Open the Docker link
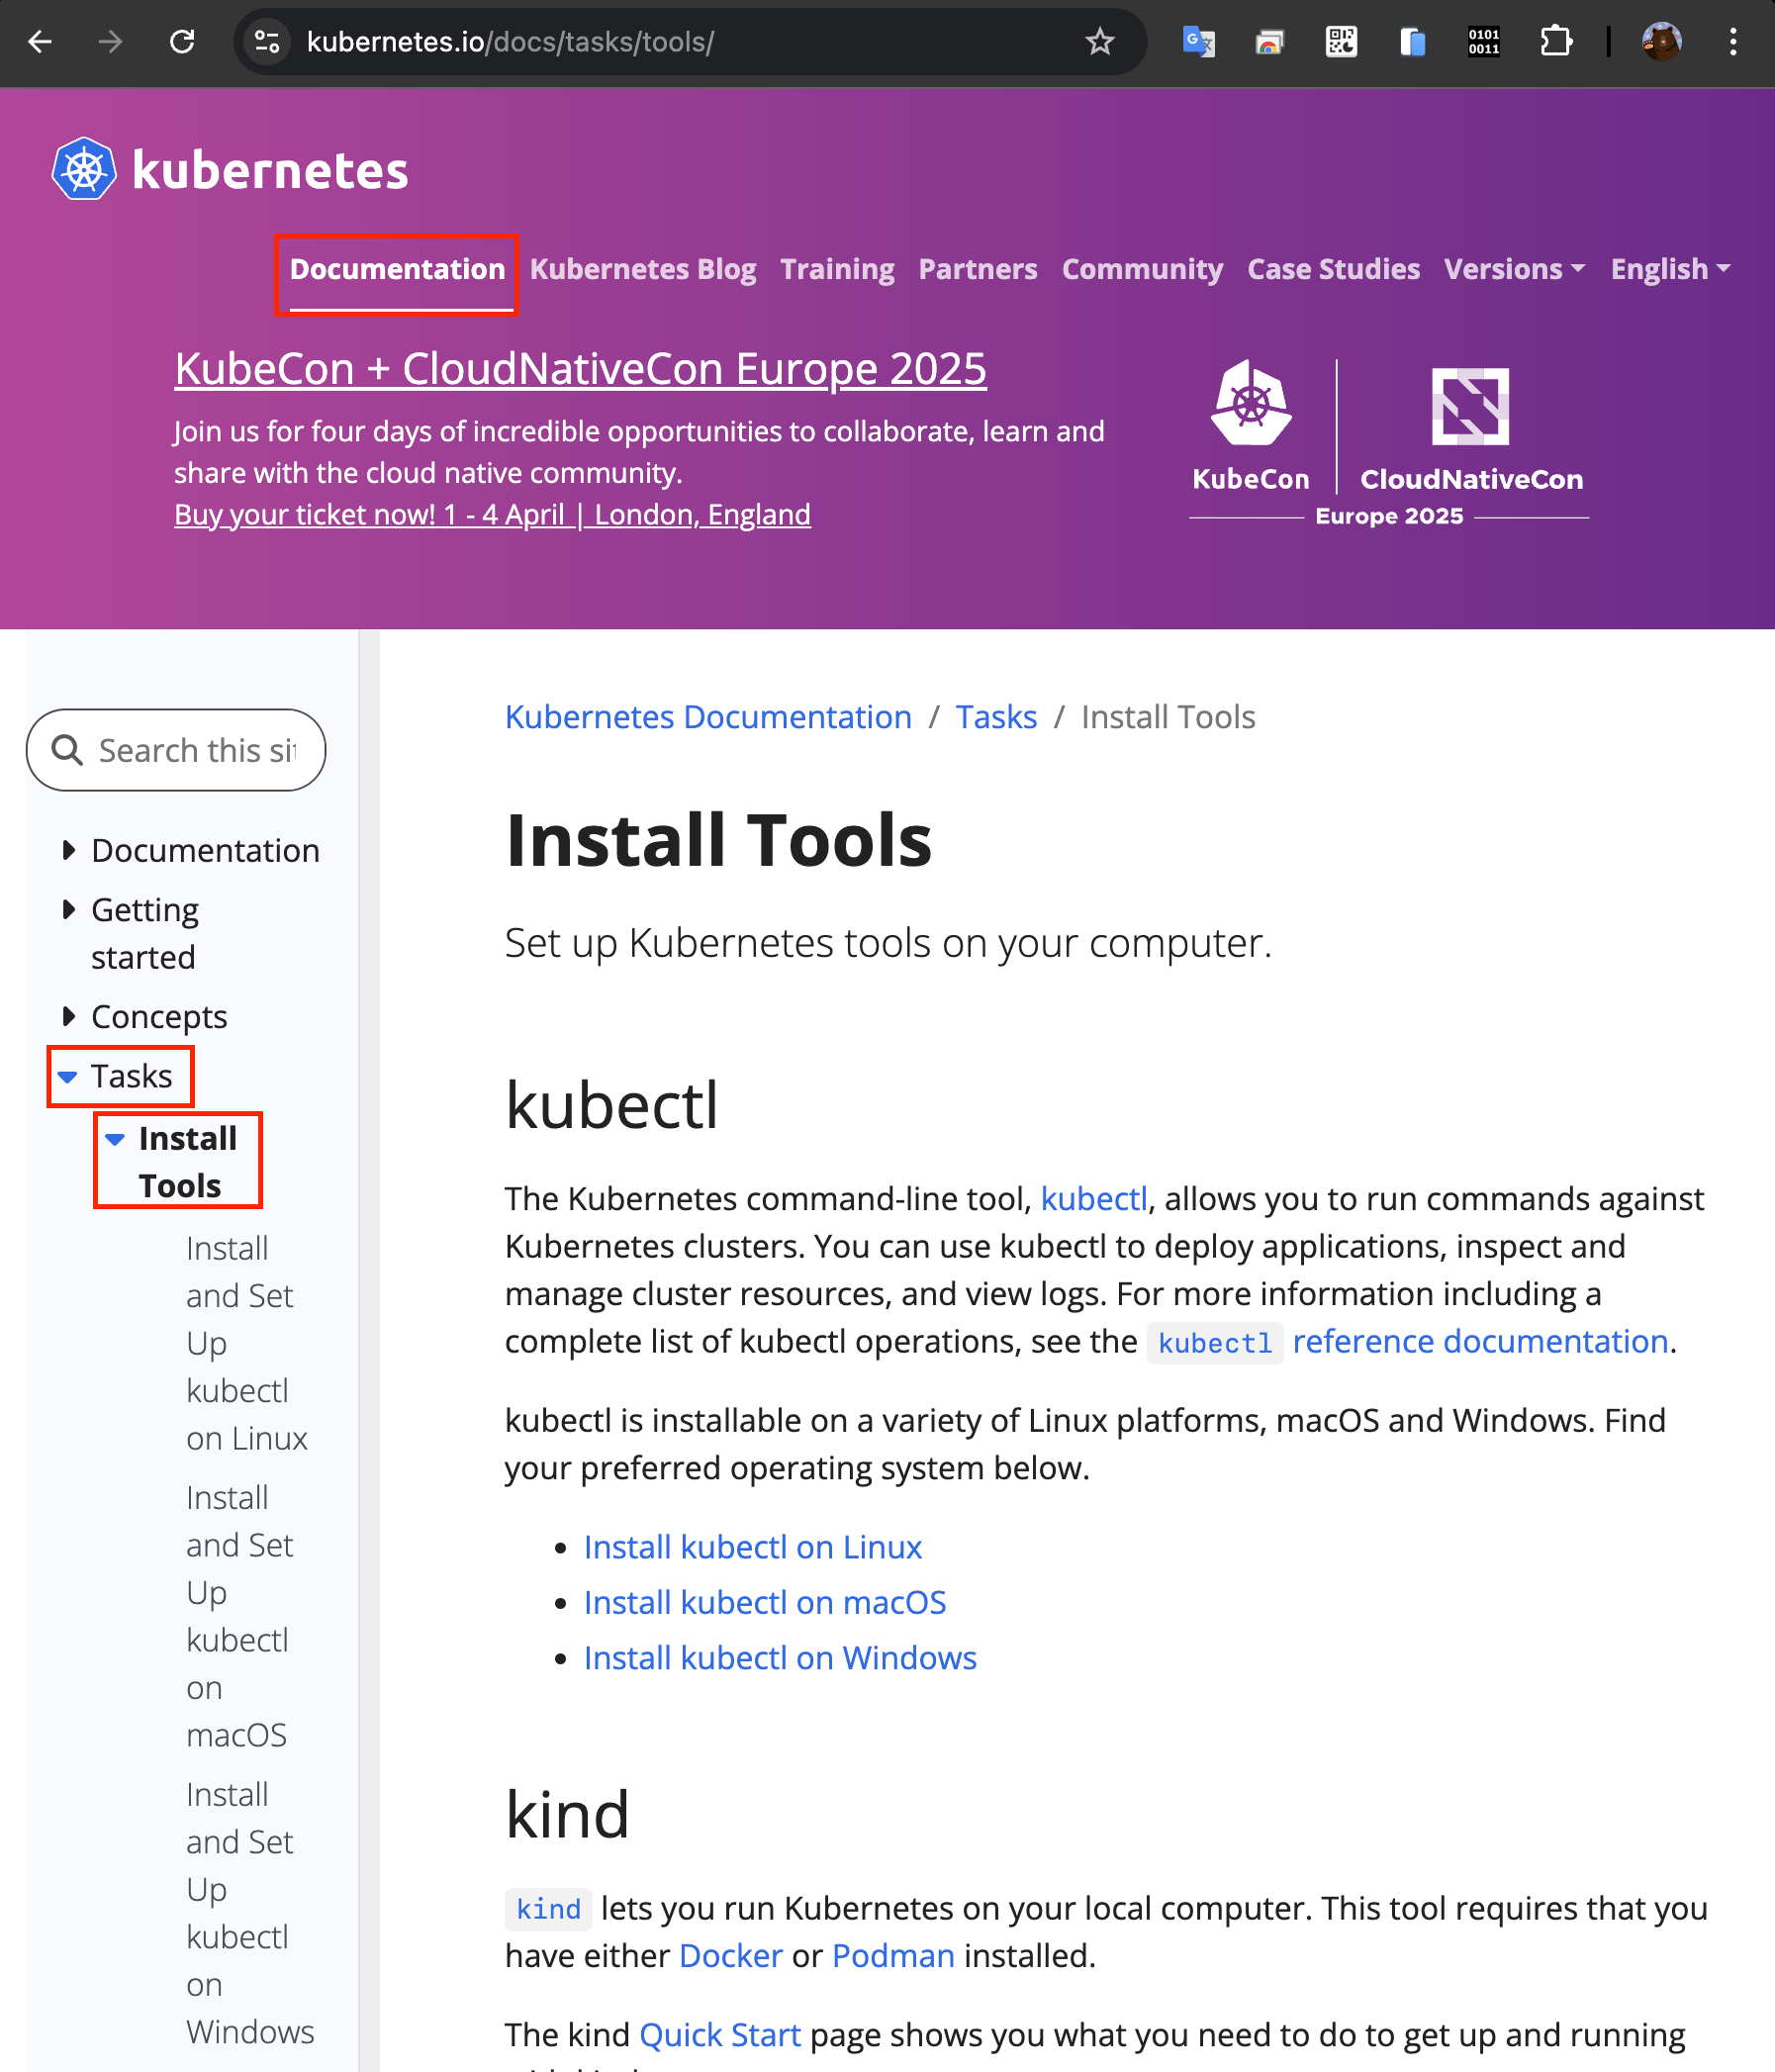The height and width of the screenshot is (2072, 1775). coord(730,1956)
